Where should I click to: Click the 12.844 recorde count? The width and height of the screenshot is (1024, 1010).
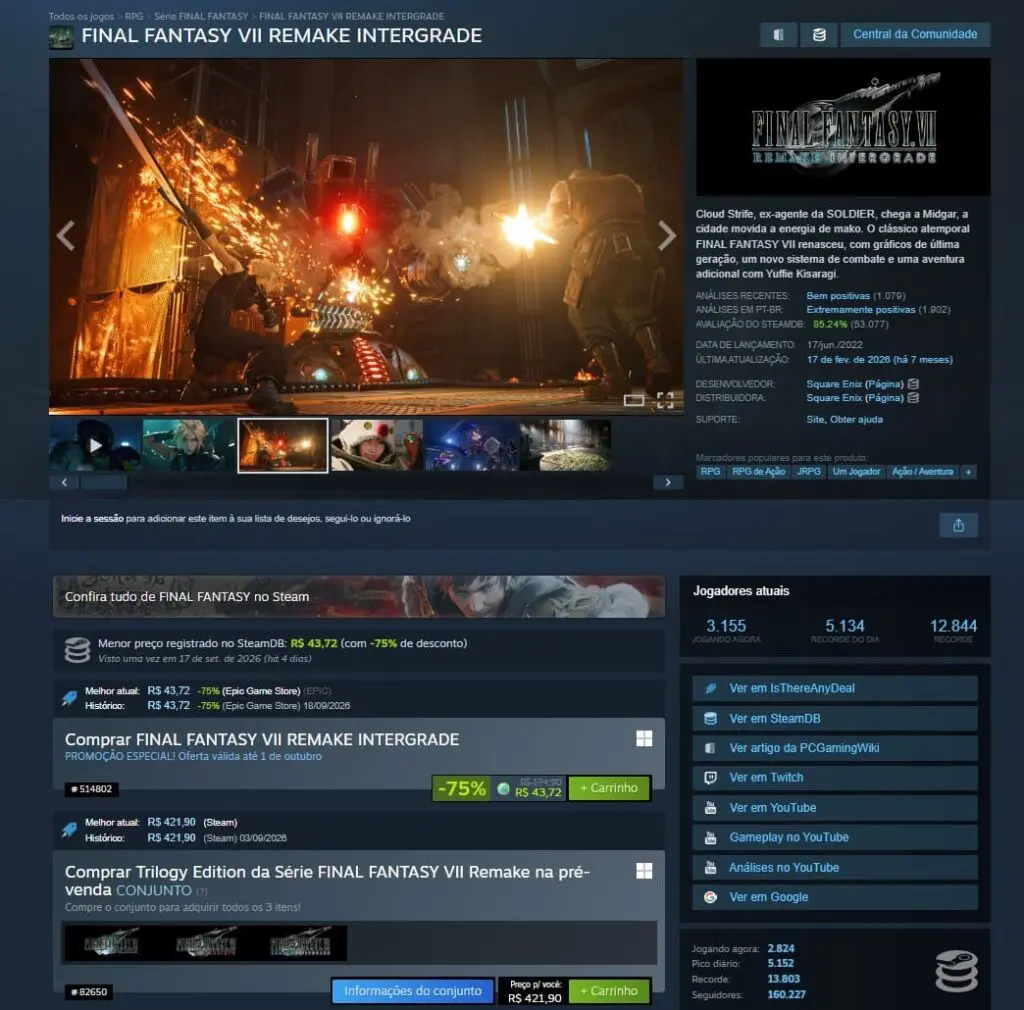pyautogui.click(x=953, y=626)
